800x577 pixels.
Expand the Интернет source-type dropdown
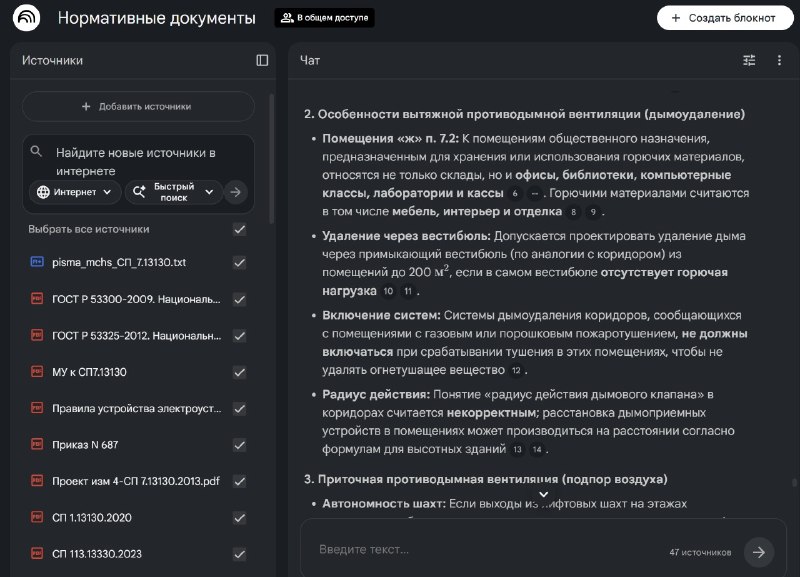[74, 192]
